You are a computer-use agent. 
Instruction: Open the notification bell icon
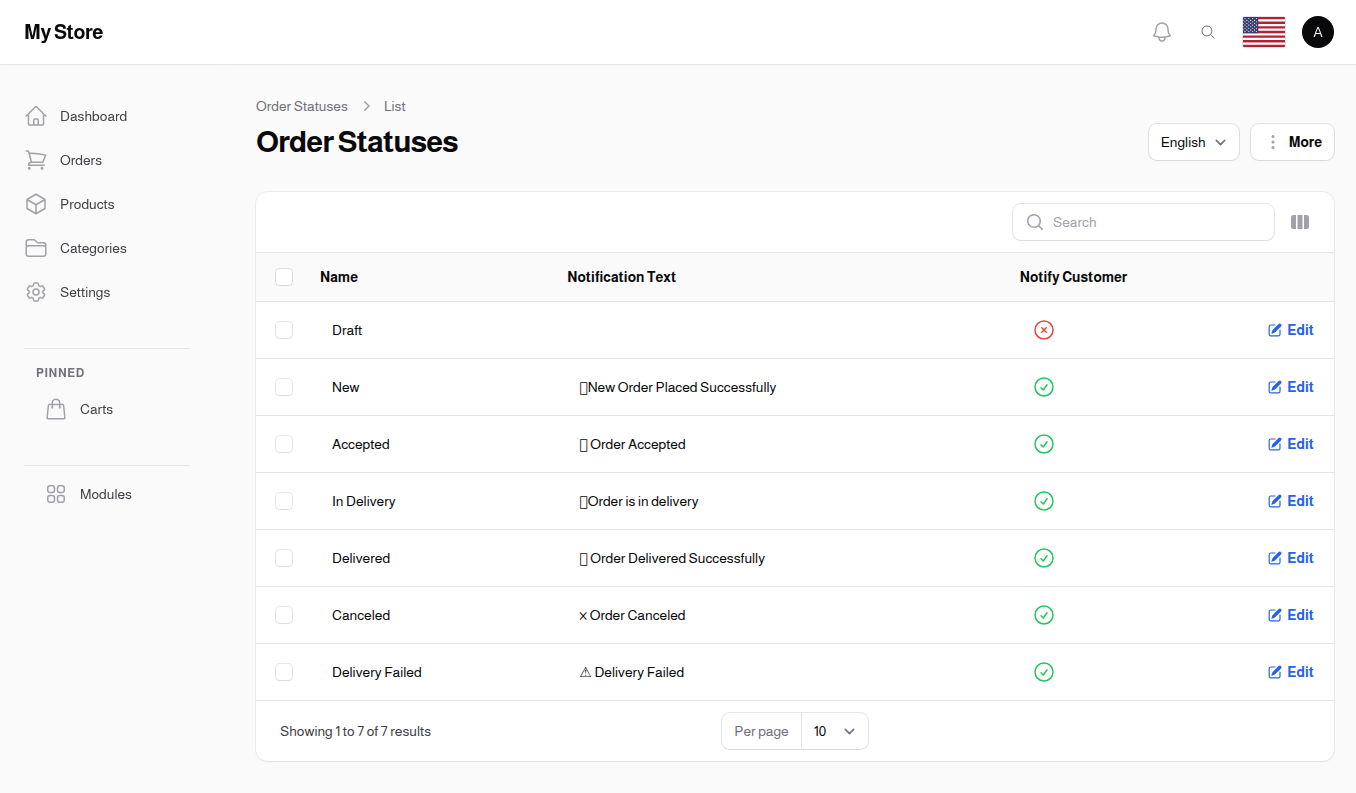(1161, 31)
